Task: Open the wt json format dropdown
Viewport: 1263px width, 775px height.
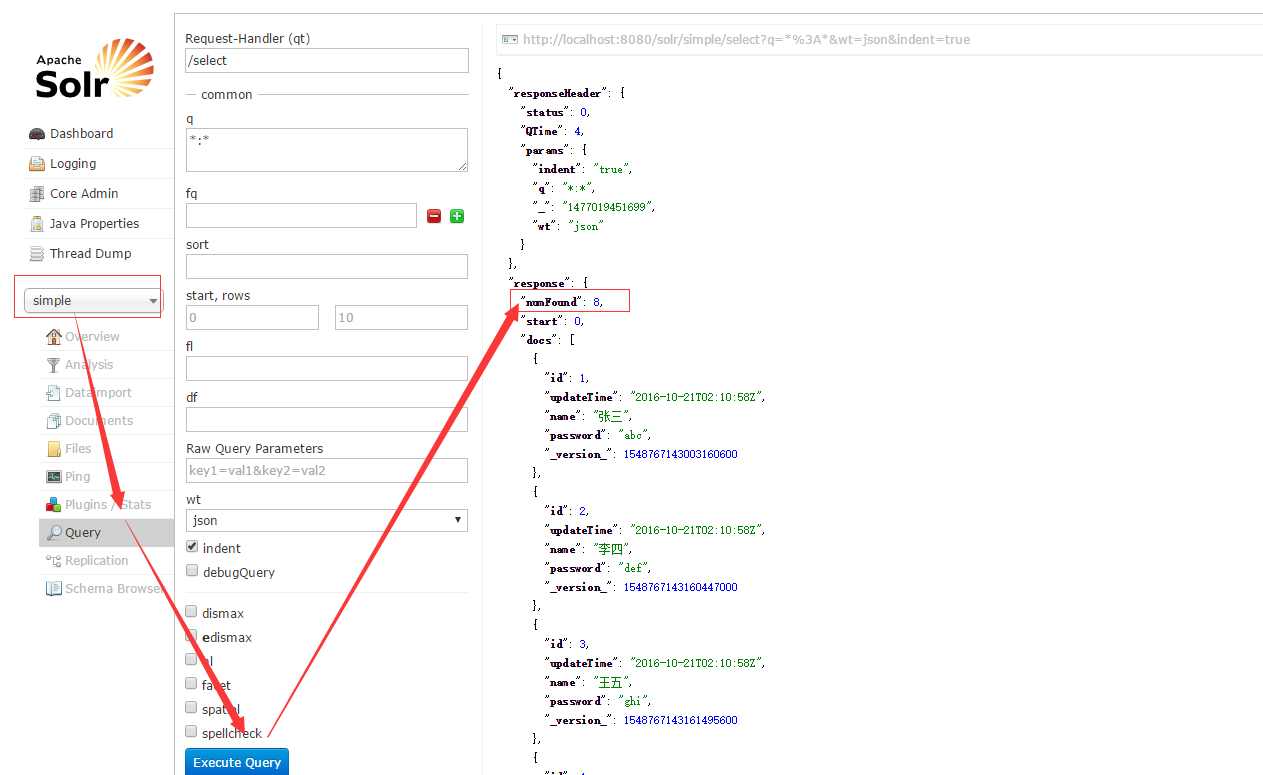Action: 326,520
